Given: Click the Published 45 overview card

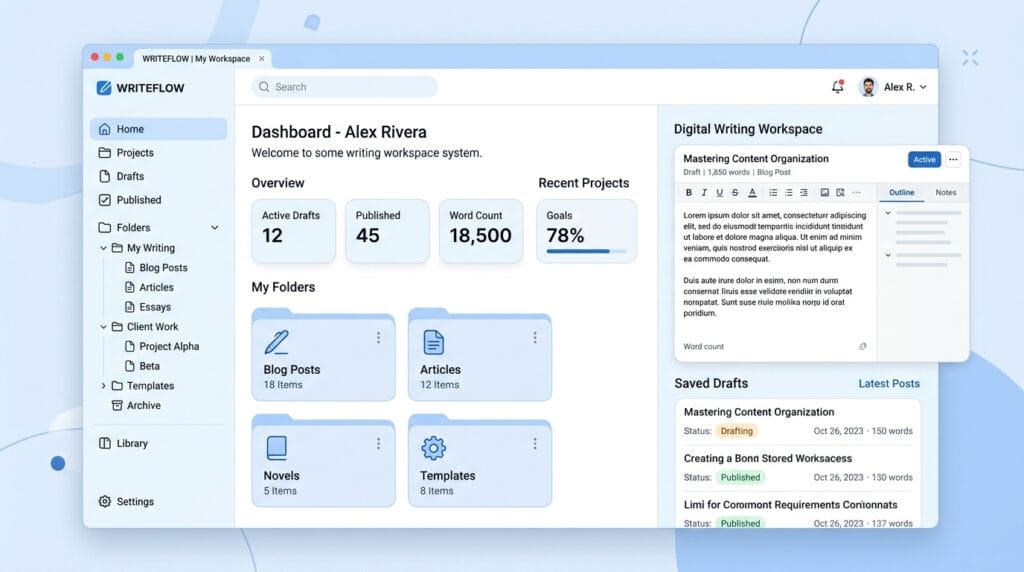Looking at the screenshot, I should click(x=387, y=231).
